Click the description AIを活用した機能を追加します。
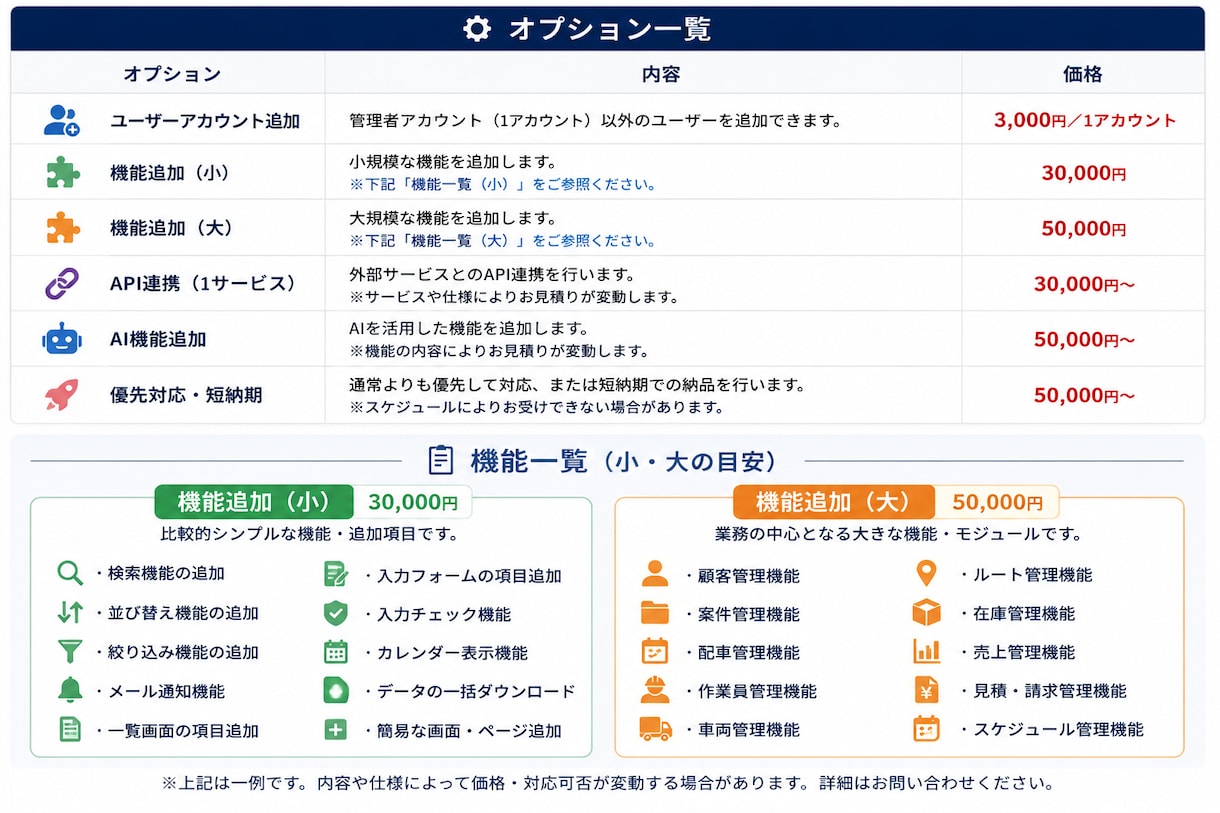The image size is (1220, 813). pyautogui.click(x=469, y=328)
